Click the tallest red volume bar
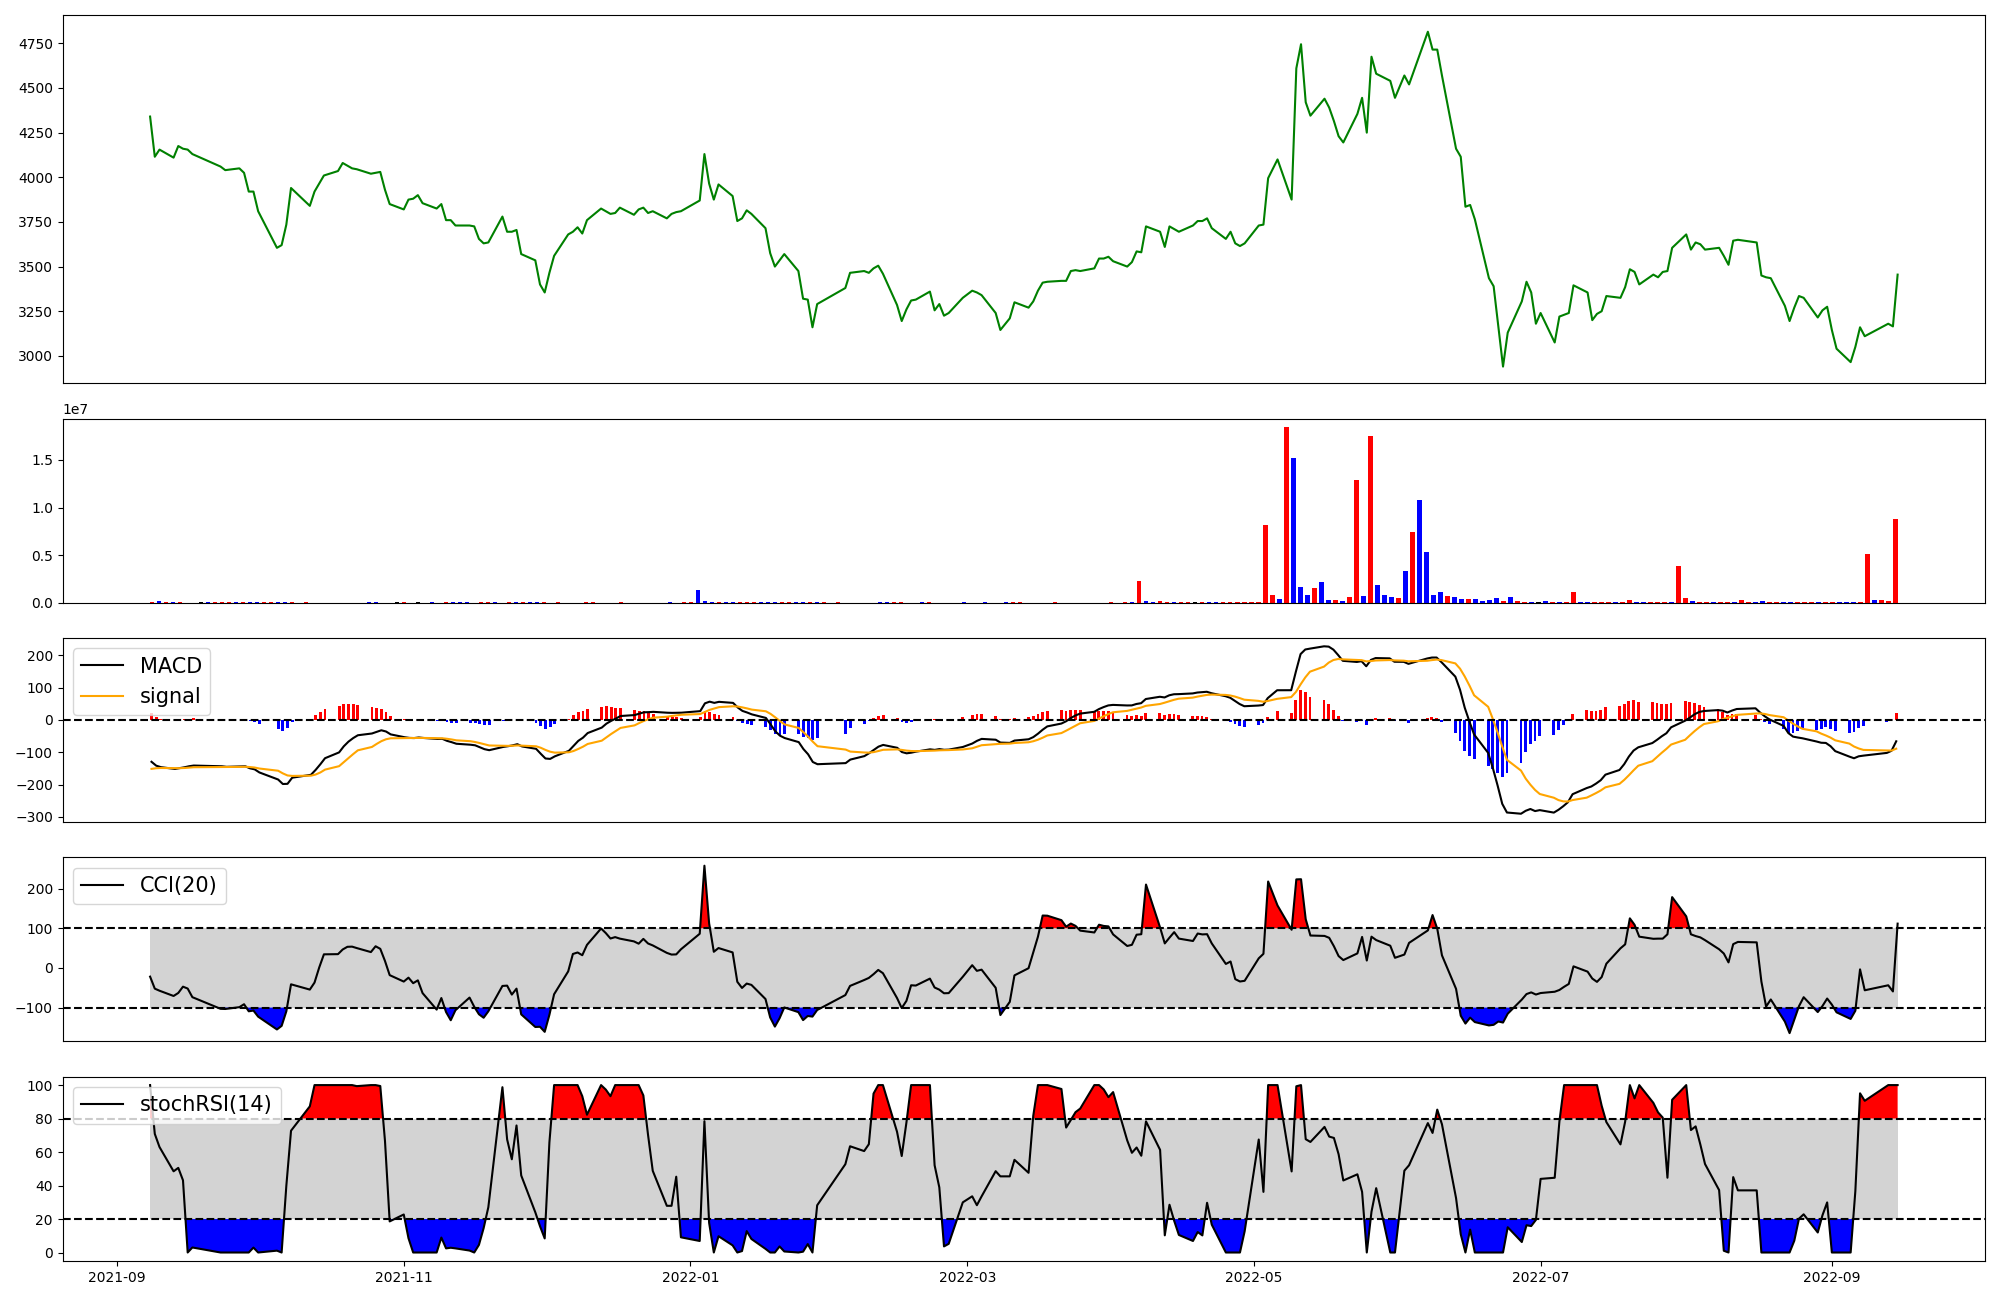The width and height of the screenshot is (2000, 1300). click(1286, 515)
